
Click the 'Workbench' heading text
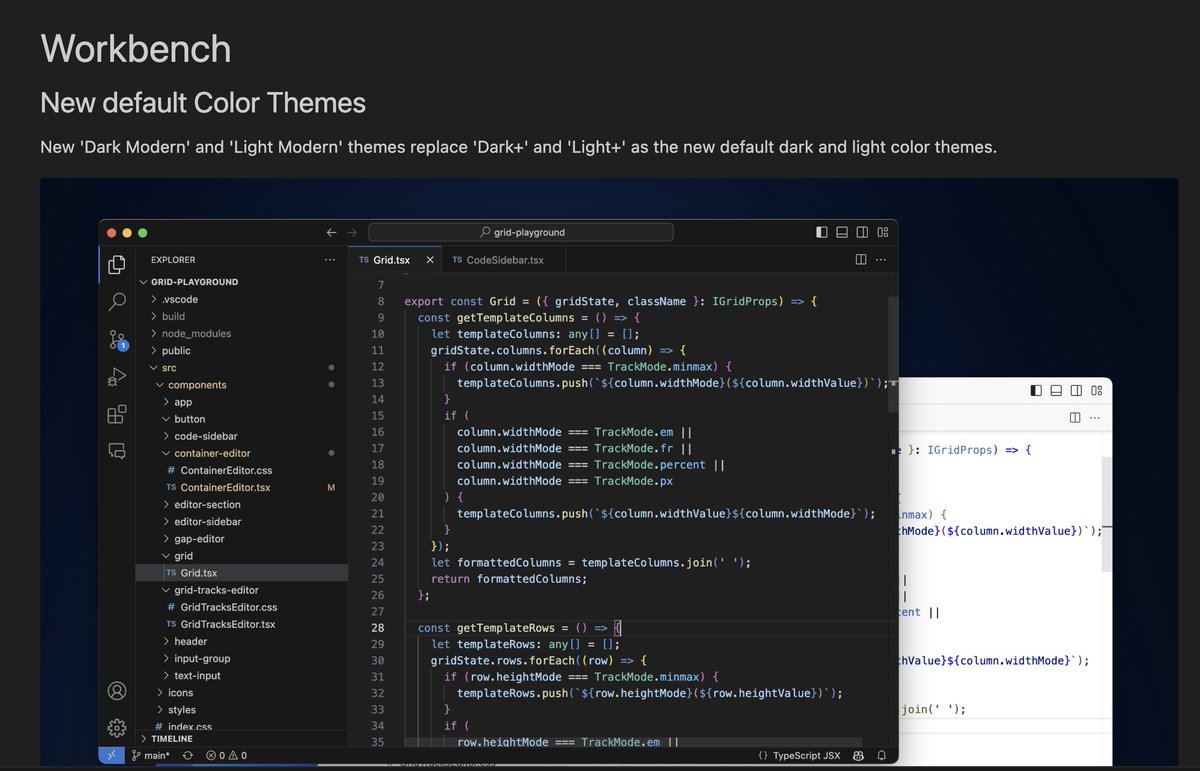(136, 49)
